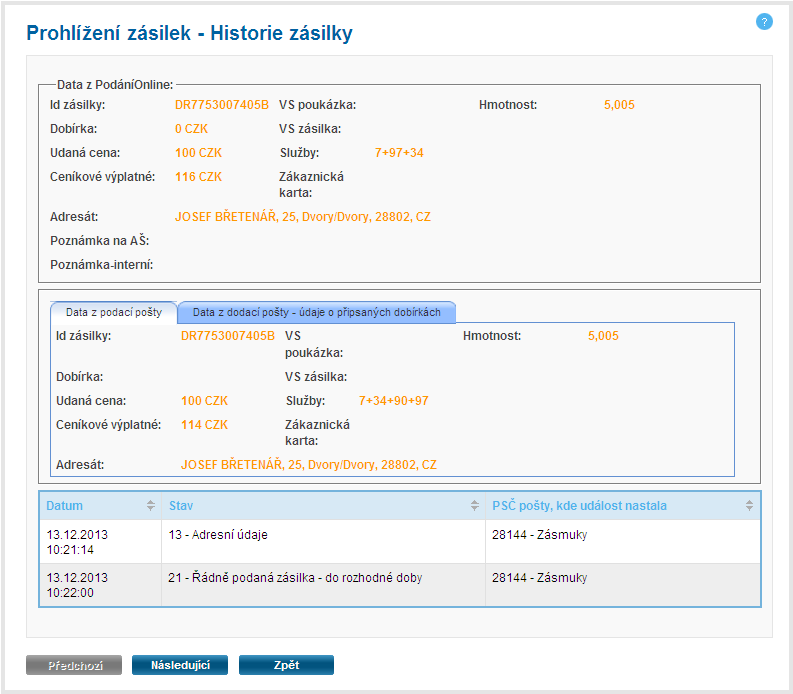Viewport: 793px width, 694px height.
Task: Click the Ceníkové výplatné 114 CZK value
Action: (204, 425)
